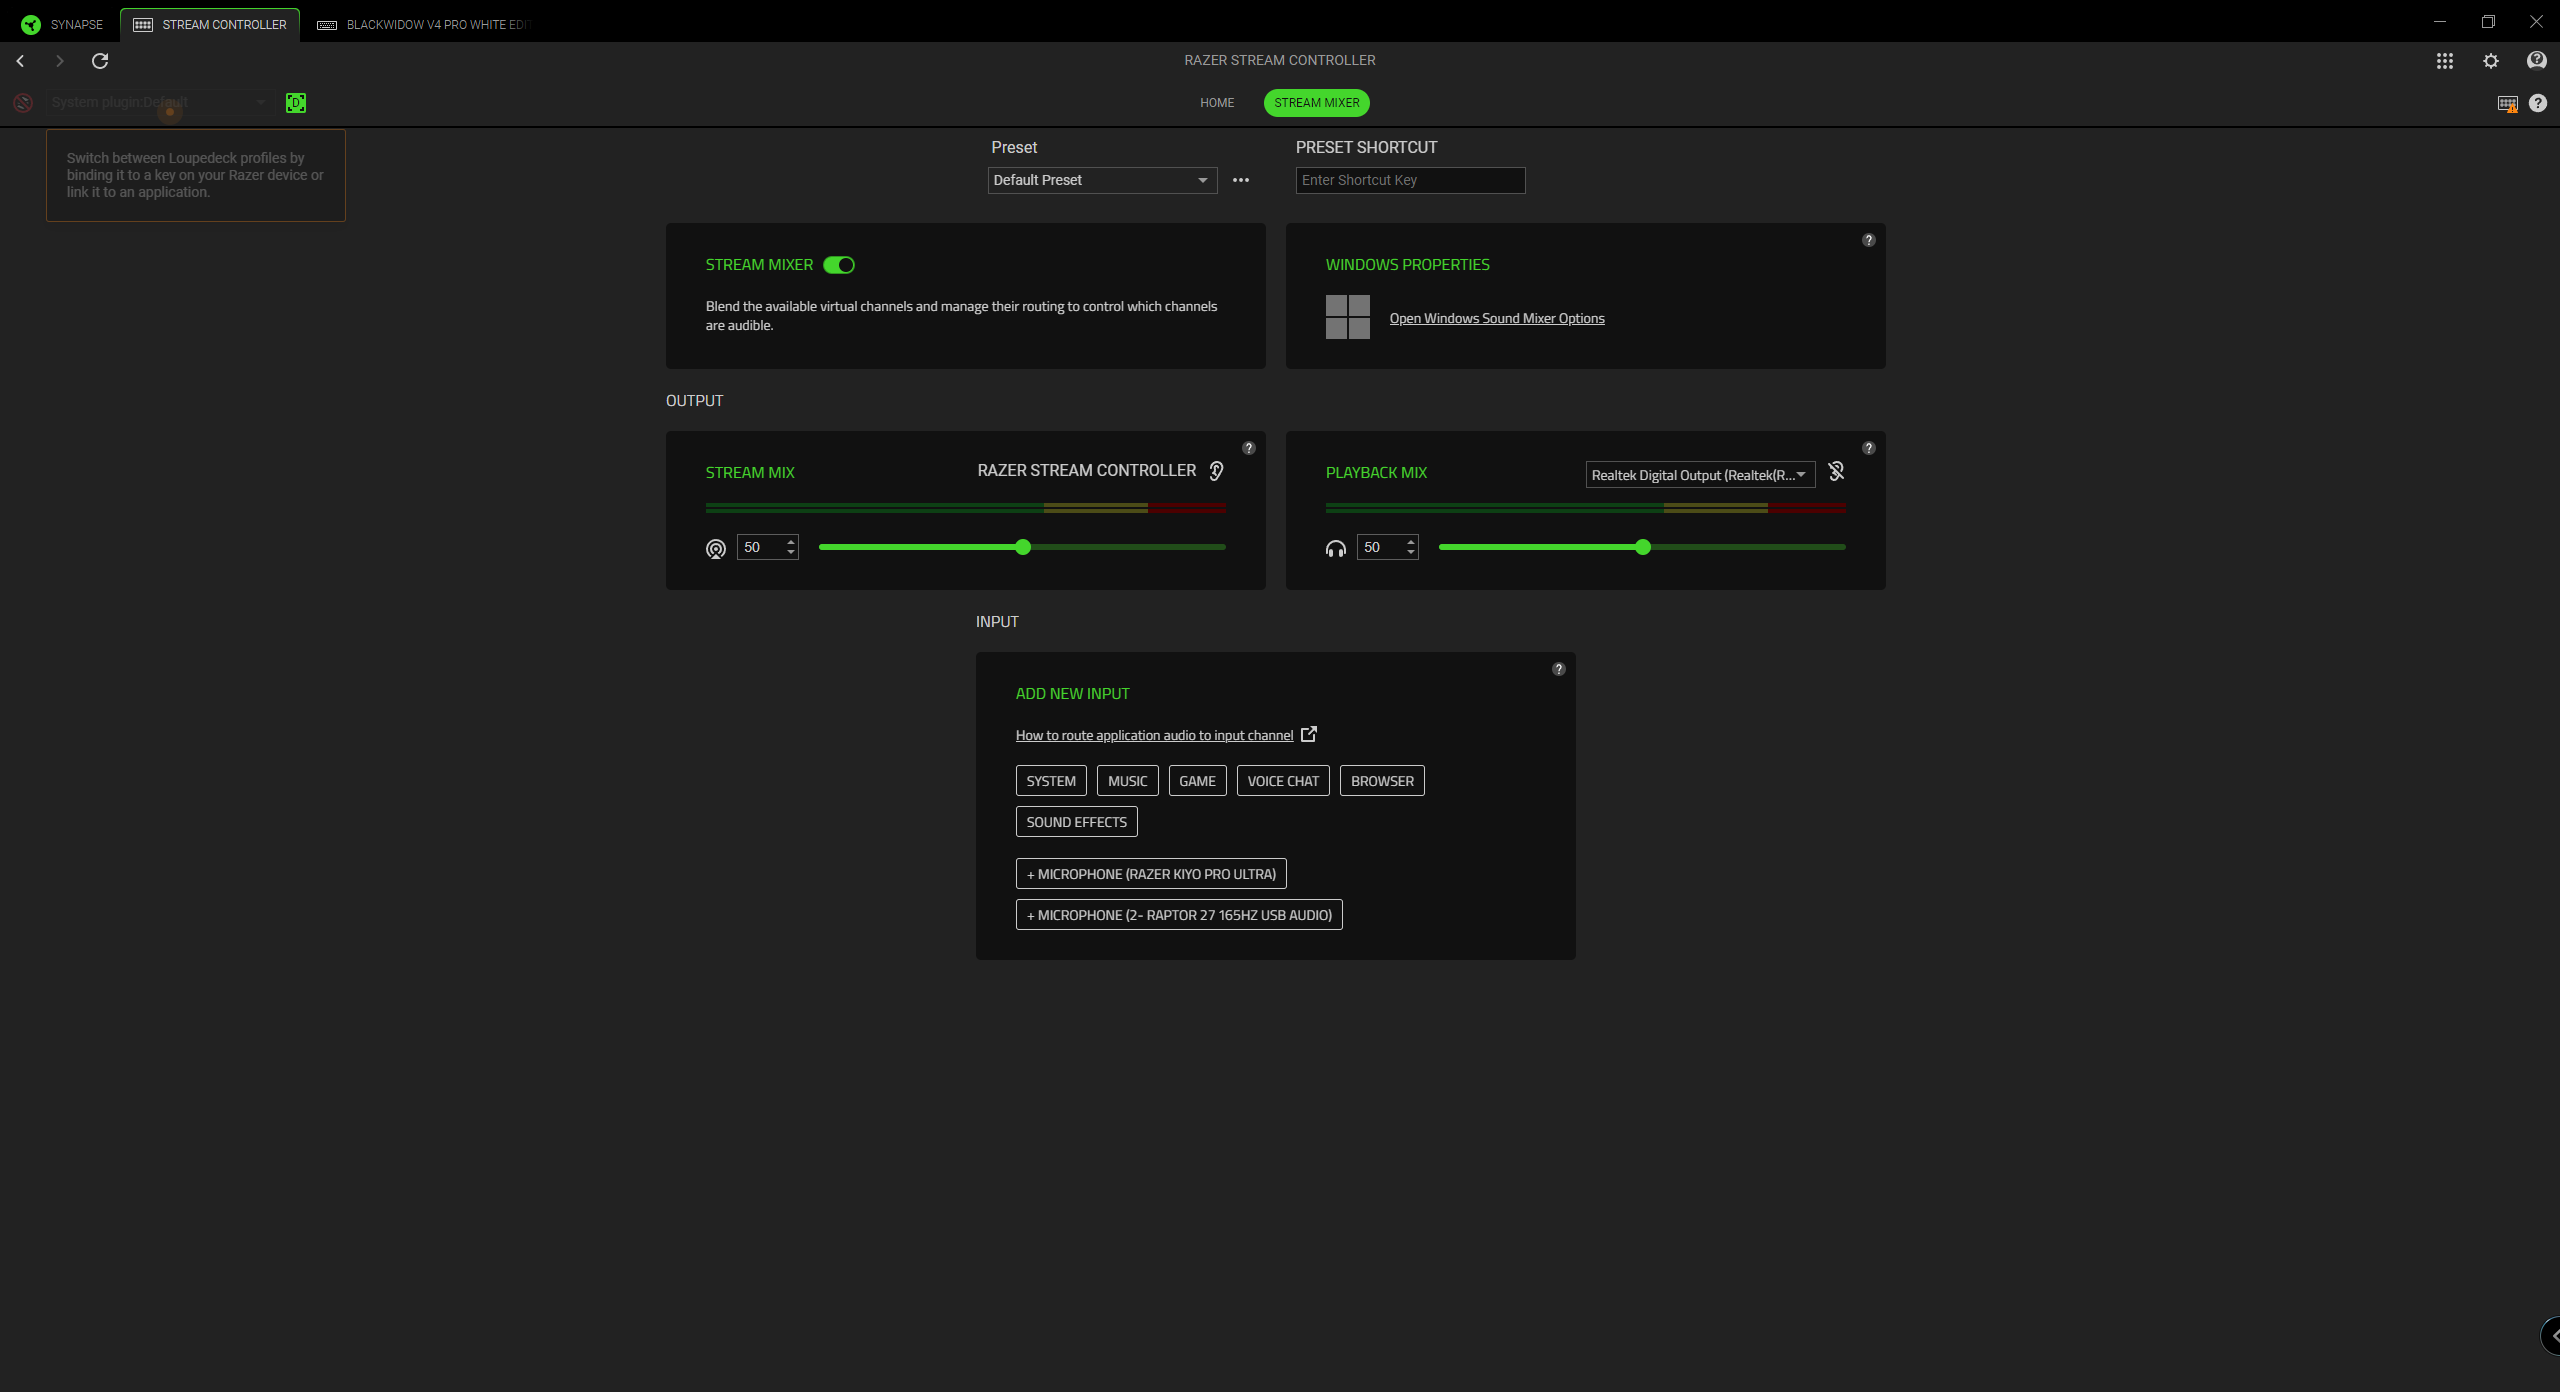This screenshot has width=2560, height=1392.
Task: Unmute listening in the Playback Mix panel
Action: (x=1836, y=470)
